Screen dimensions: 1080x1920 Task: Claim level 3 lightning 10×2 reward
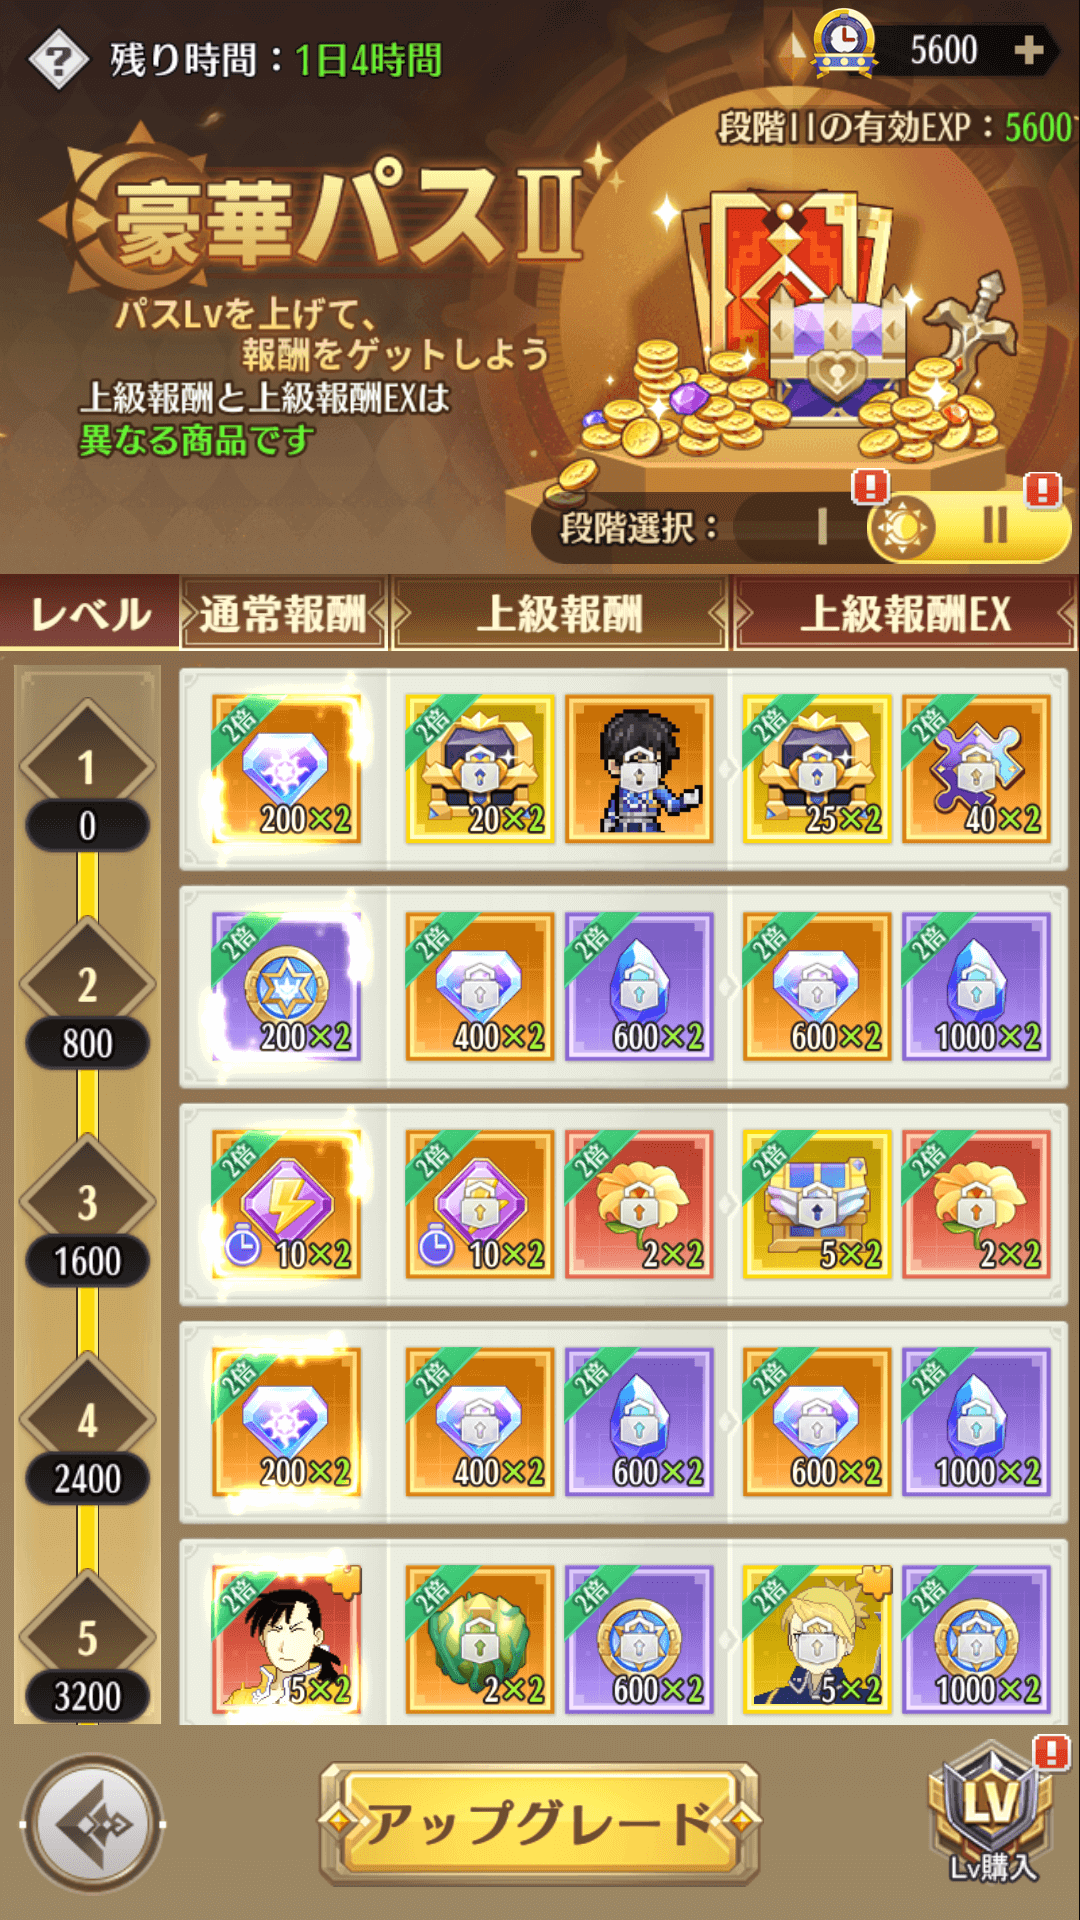coord(286,1204)
